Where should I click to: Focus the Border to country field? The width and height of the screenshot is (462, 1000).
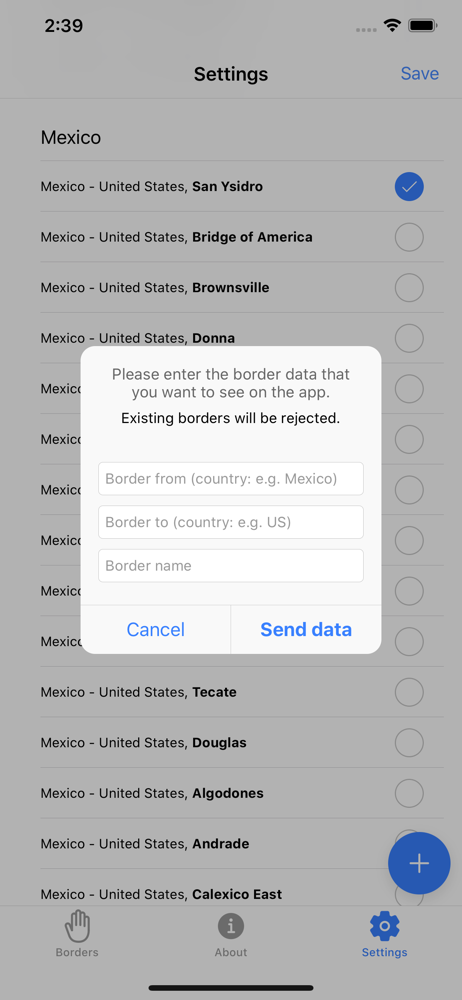tap(231, 522)
